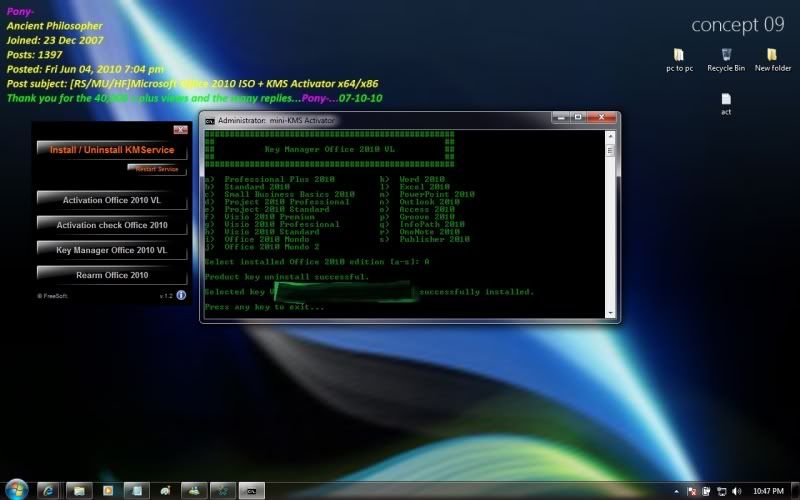Click the Rearm Office 2010 button
This screenshot has width=800, height=500.
112,275
